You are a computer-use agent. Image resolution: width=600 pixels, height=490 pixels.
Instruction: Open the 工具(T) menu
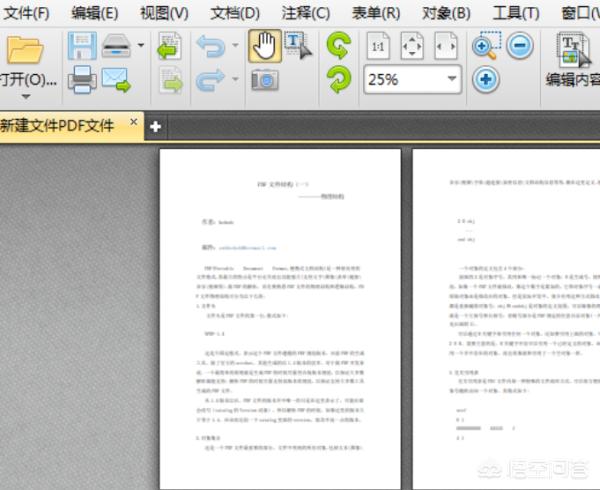(x=516, y=13)
